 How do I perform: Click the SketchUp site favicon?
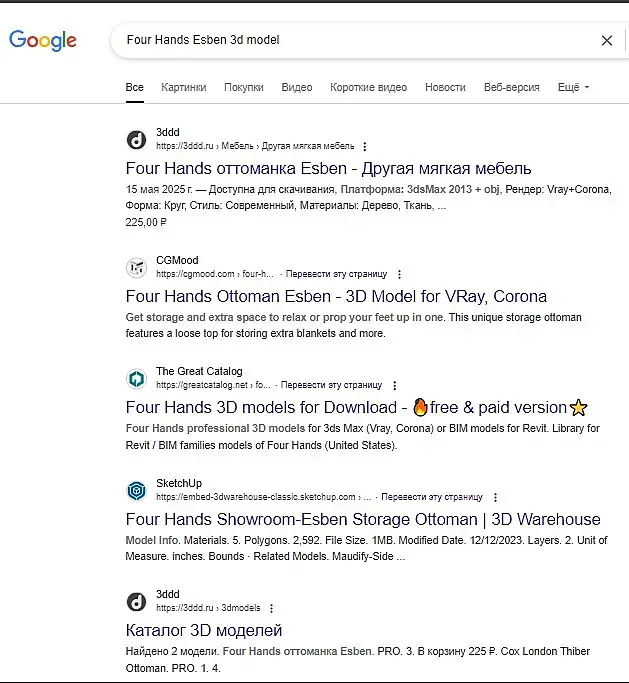tap(136, 491)
